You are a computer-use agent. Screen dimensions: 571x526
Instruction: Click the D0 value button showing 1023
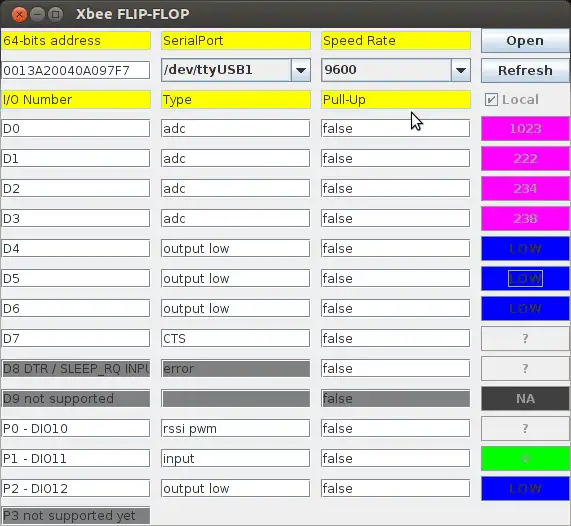525,129
